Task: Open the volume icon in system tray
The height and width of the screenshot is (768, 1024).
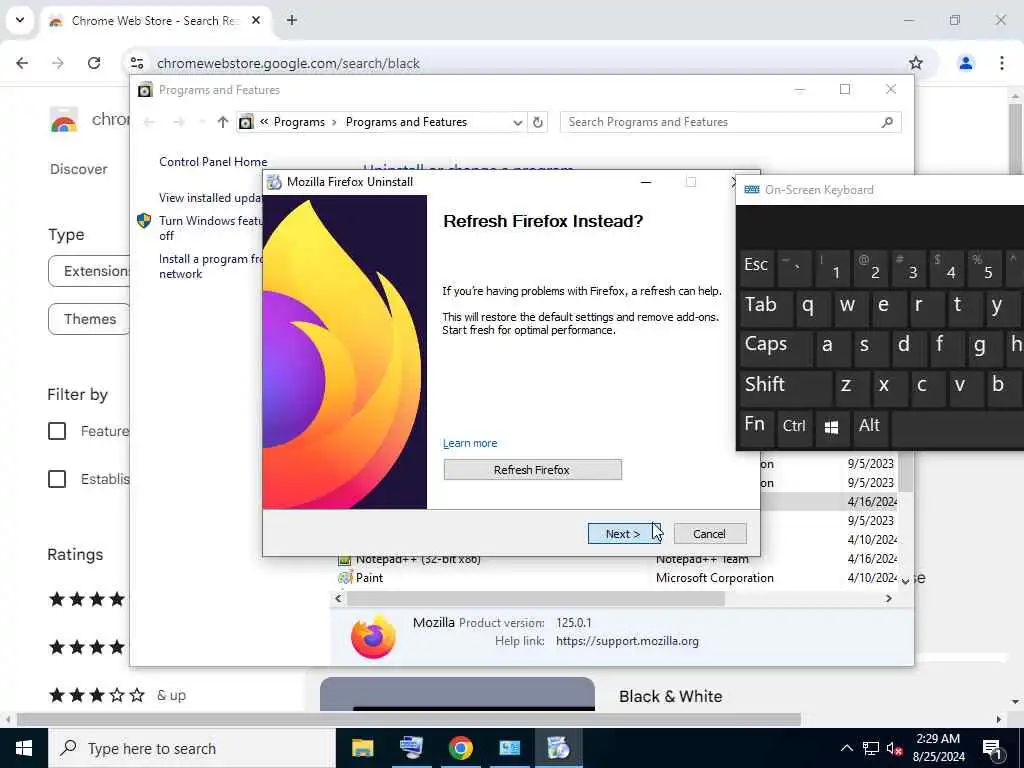Action: click(894, 748)
